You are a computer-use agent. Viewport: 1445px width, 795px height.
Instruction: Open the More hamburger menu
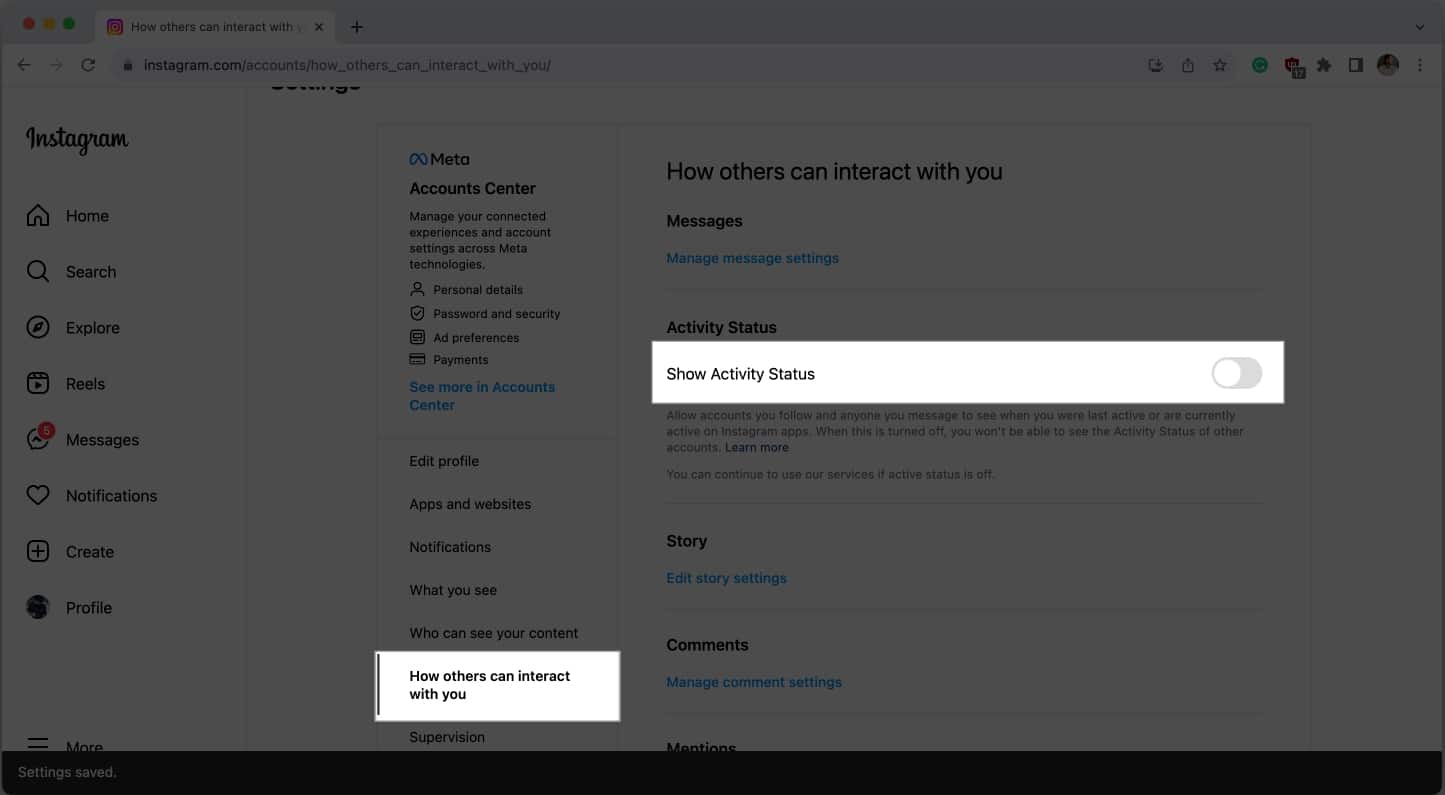pyautogui.click(x=38, y=745)
